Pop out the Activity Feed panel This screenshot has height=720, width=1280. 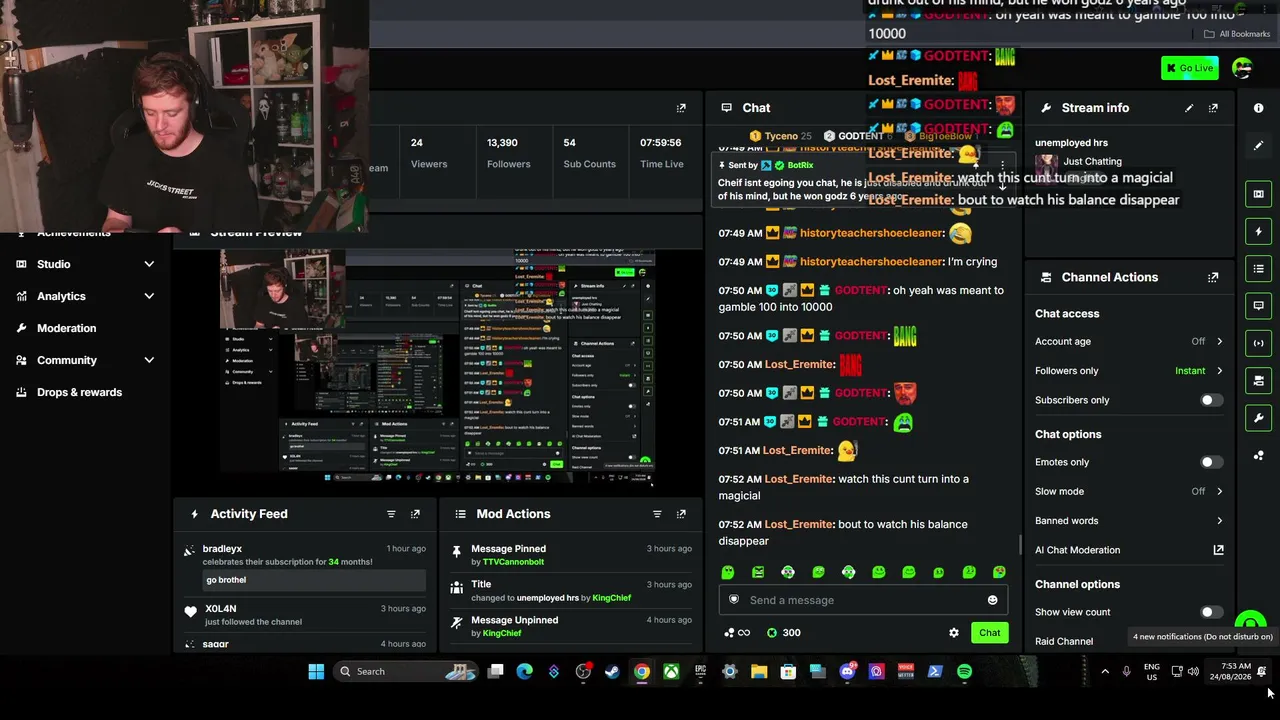tap(415, 514)
